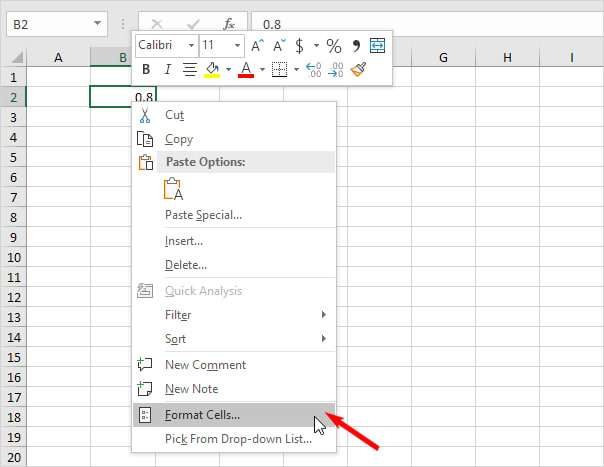Open Fill Color dropdown arrow

tap(228, 70)
